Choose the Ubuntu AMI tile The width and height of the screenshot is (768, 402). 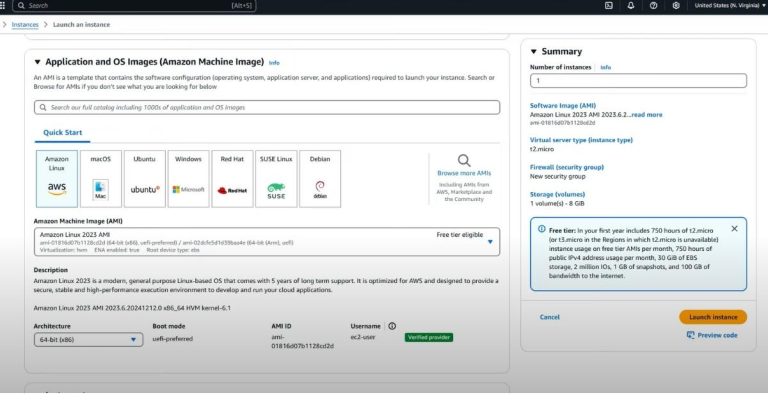click(x=145, y=178)
